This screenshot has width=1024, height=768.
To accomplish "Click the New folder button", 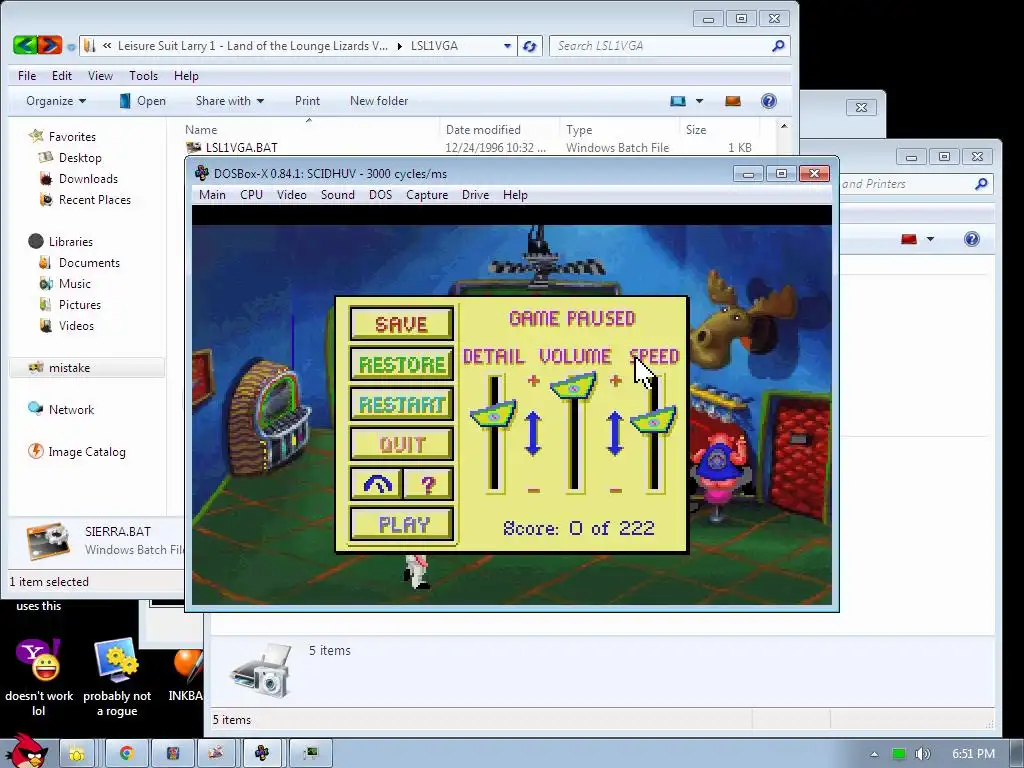I will pos(379,101).
